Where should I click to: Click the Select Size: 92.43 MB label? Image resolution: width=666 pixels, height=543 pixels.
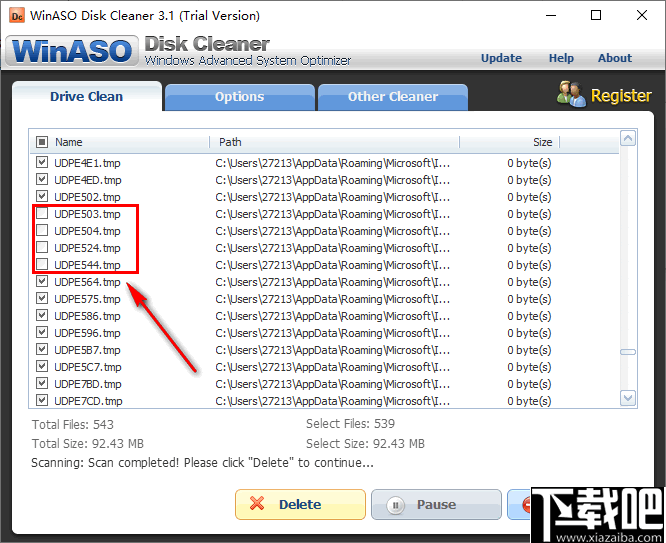[x=365, y=444]
